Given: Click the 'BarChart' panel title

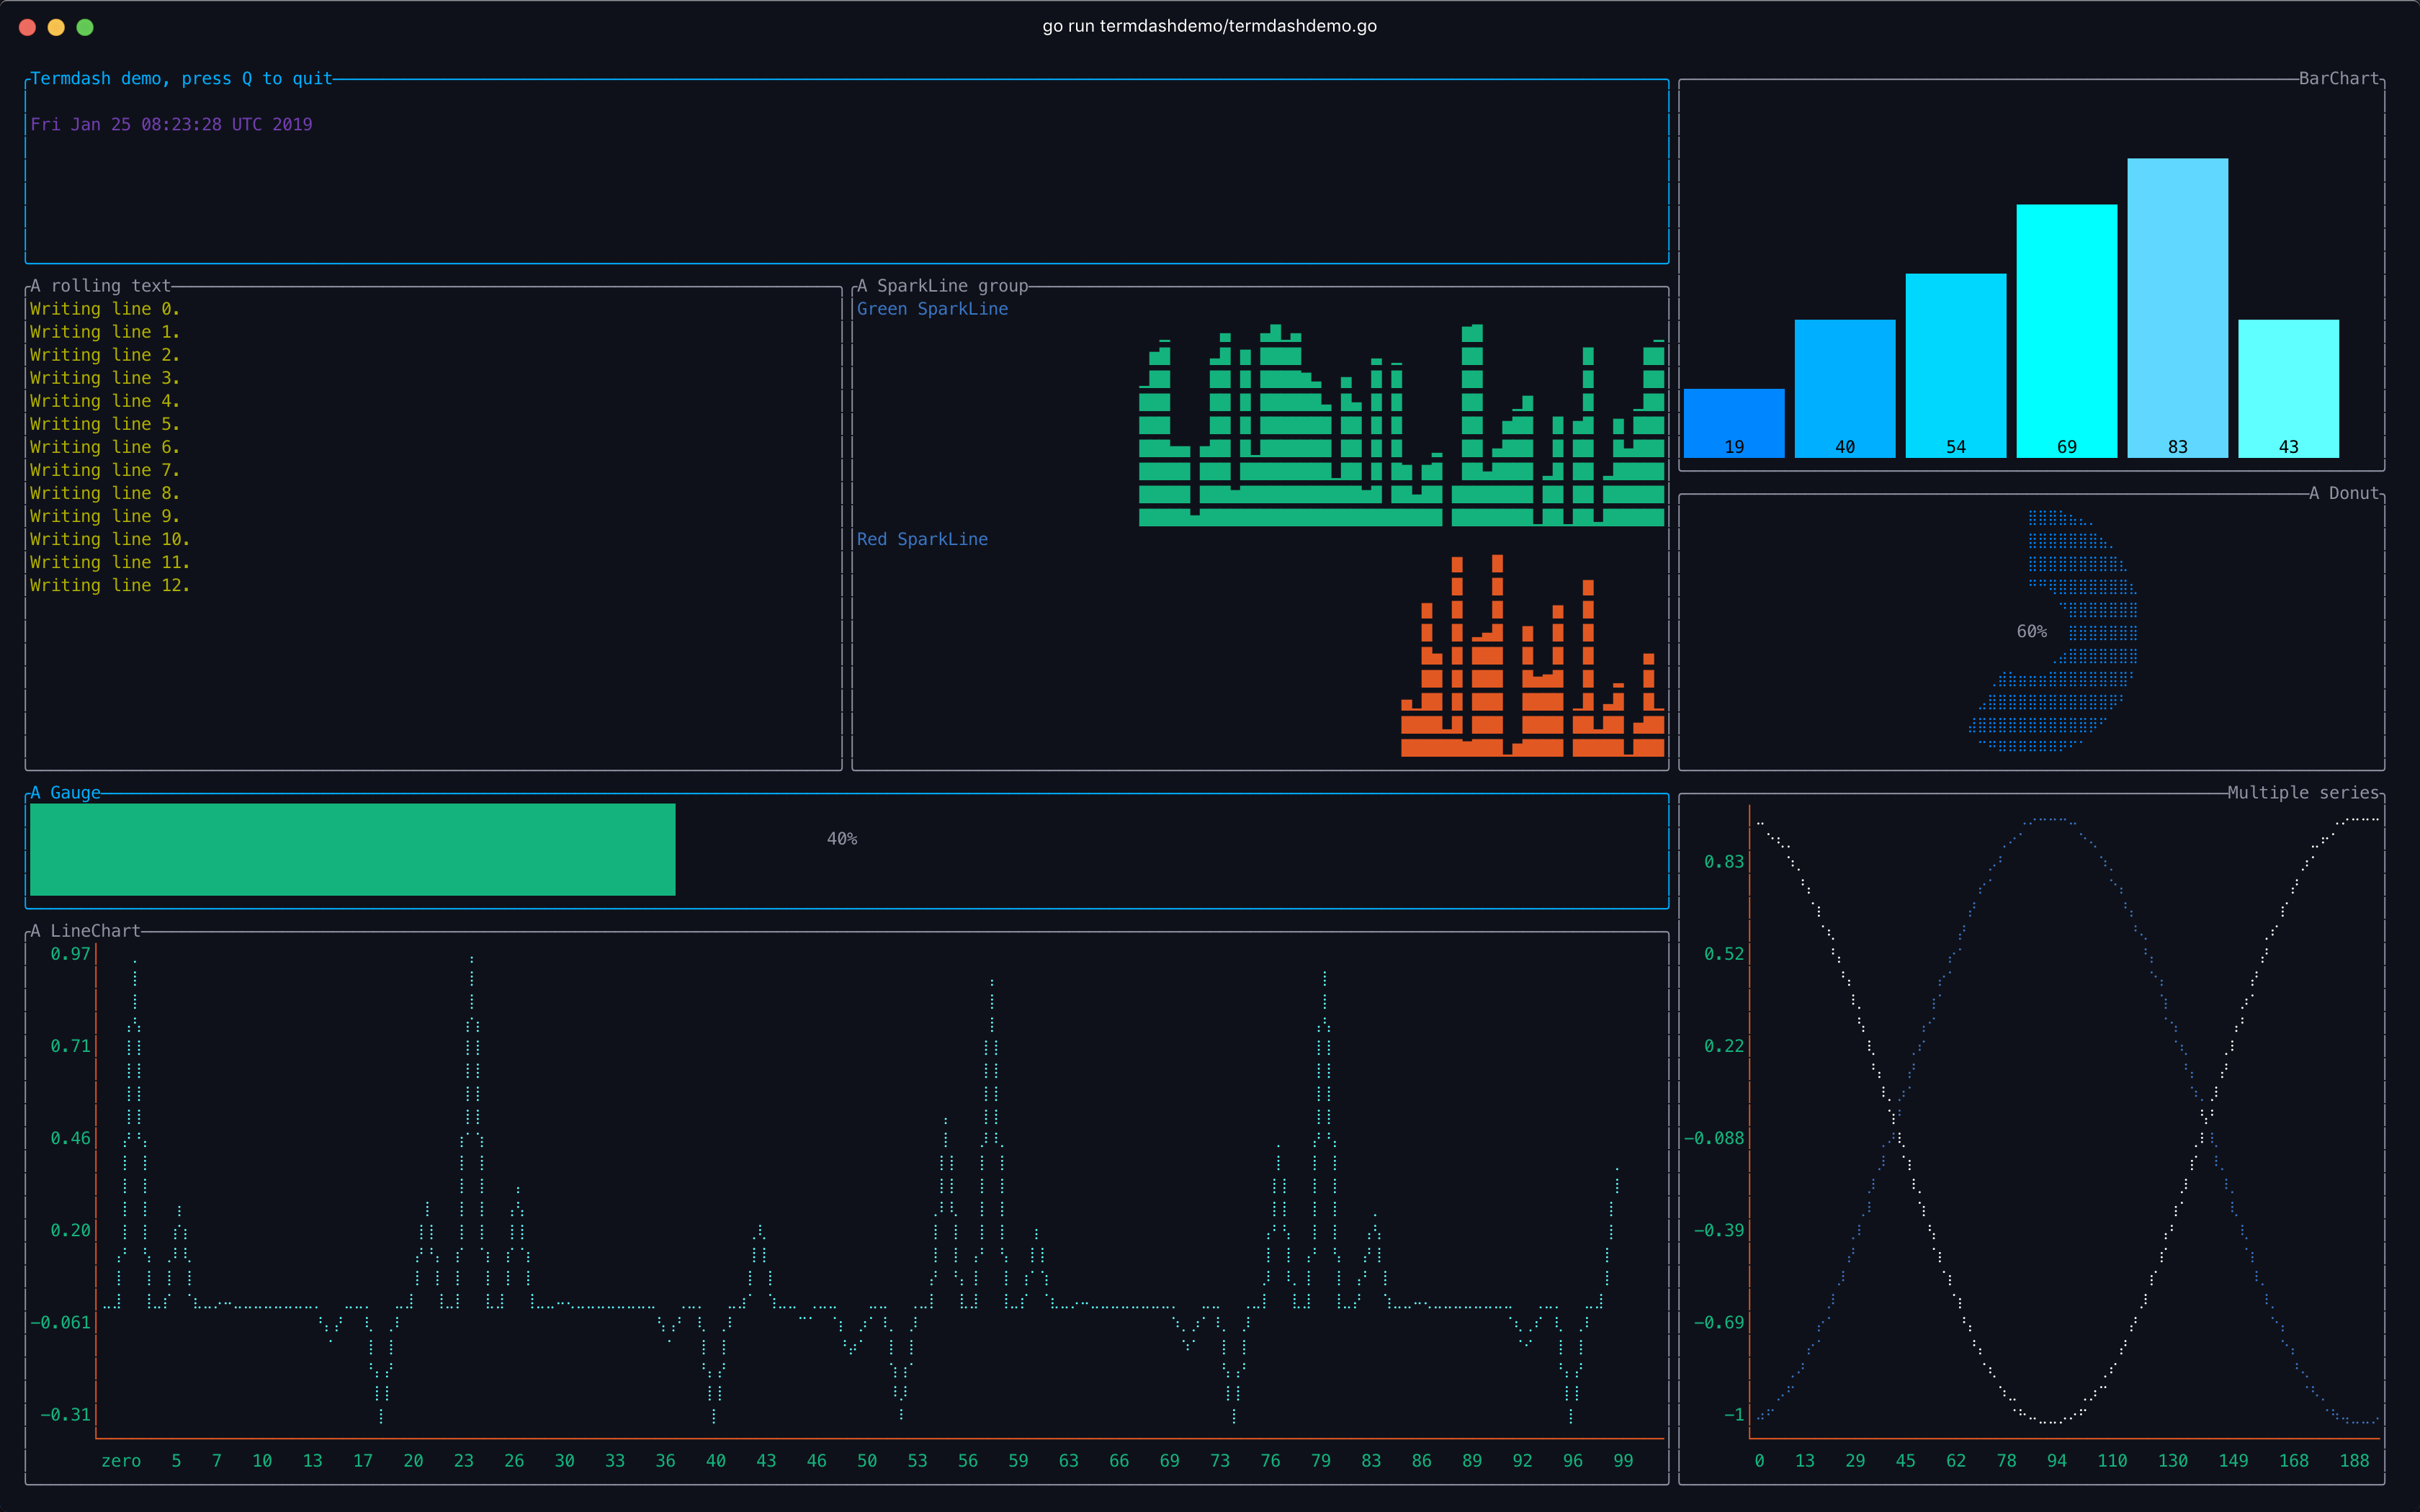Looking at the screenshot, I should tap(2338, 78).
